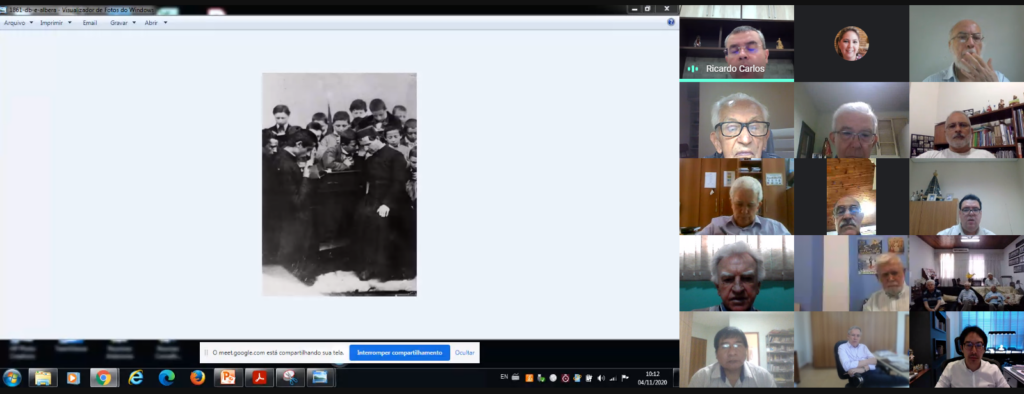The image size is (1024, 394).
Task: Click the Ocultar link
Action: coord(465,352)
